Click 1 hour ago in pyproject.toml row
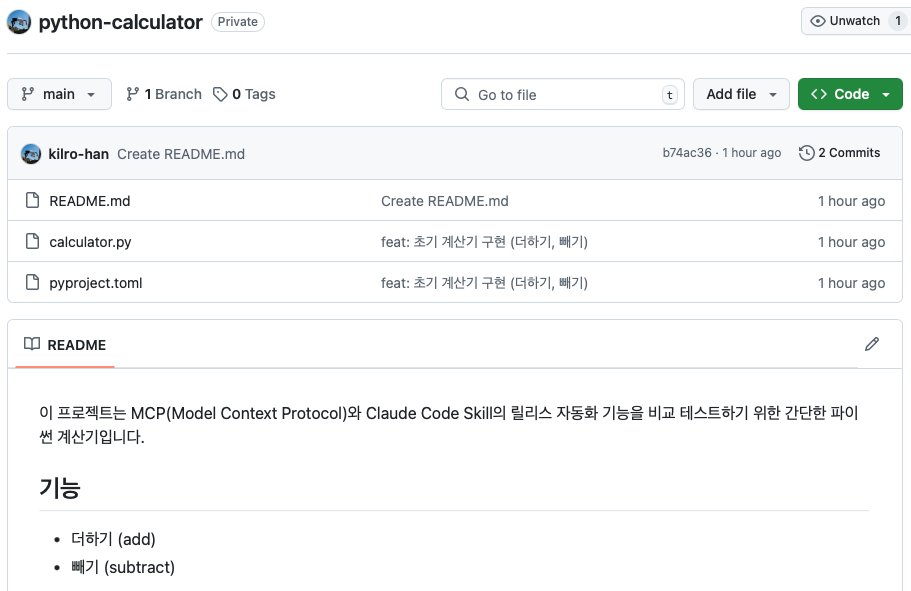This screenshot has height=591, width=911. [x=851, y=283]
